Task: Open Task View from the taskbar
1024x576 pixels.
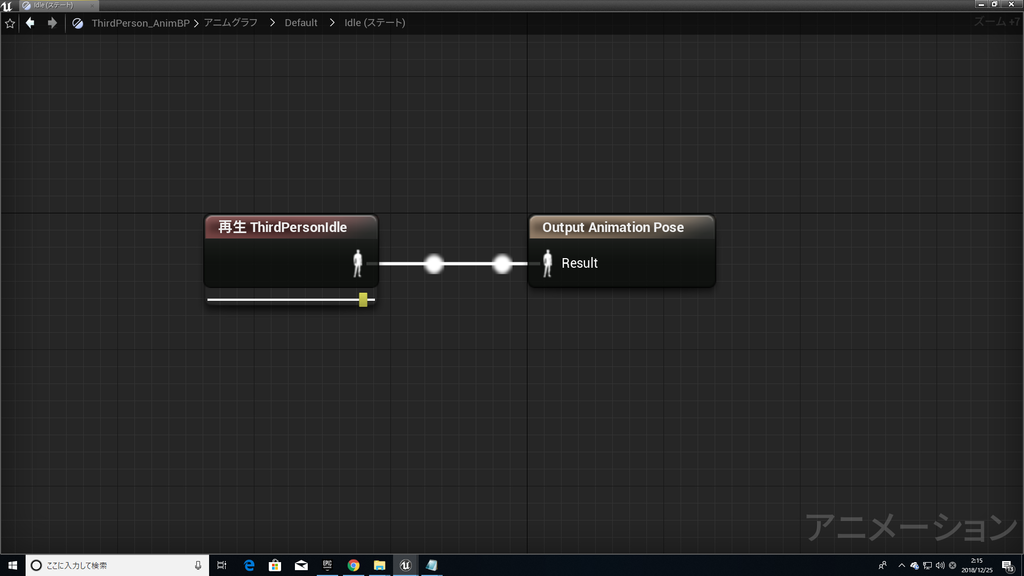Action: click(x=221, y=566)
